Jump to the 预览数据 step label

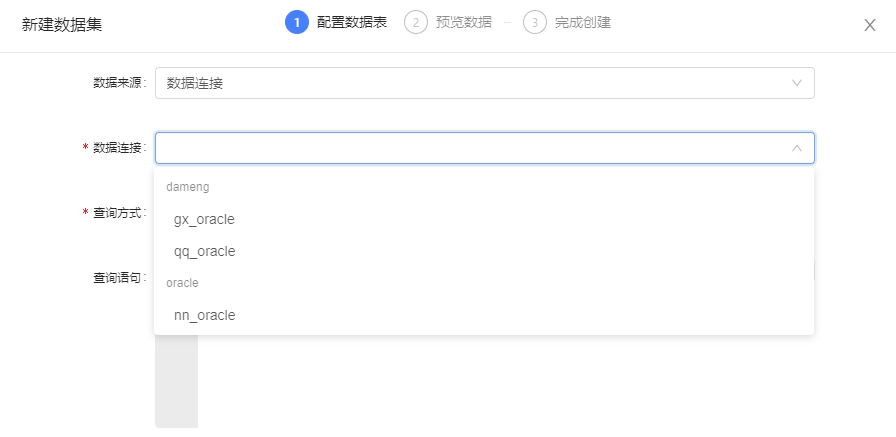pyautogui.click(x=464, y=22)
